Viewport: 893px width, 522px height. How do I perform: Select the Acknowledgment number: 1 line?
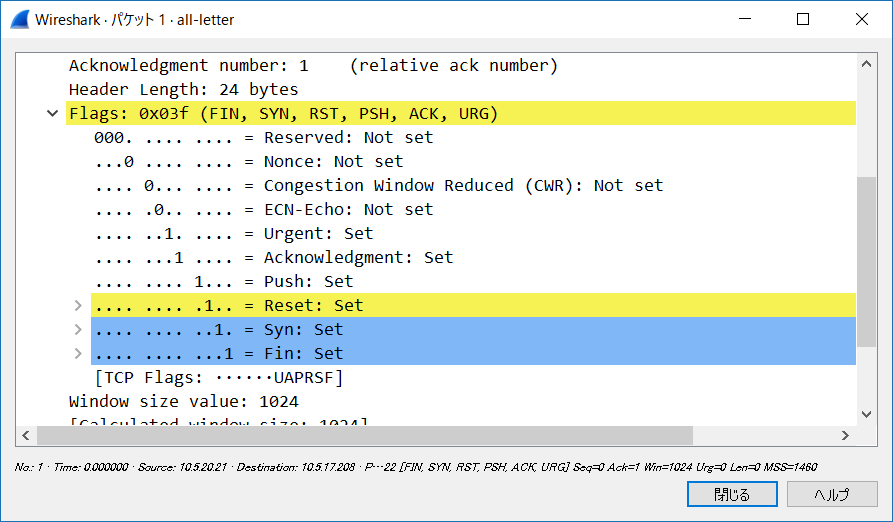(x=313, y=65)
